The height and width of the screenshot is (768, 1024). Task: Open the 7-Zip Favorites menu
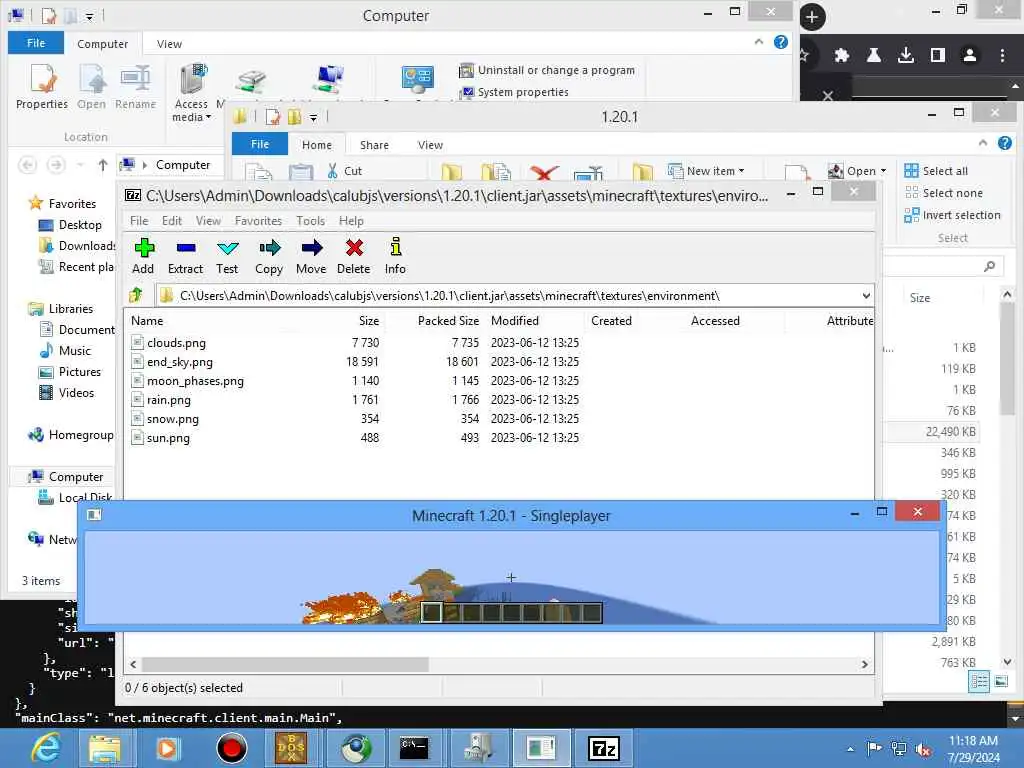click(258, 221)
